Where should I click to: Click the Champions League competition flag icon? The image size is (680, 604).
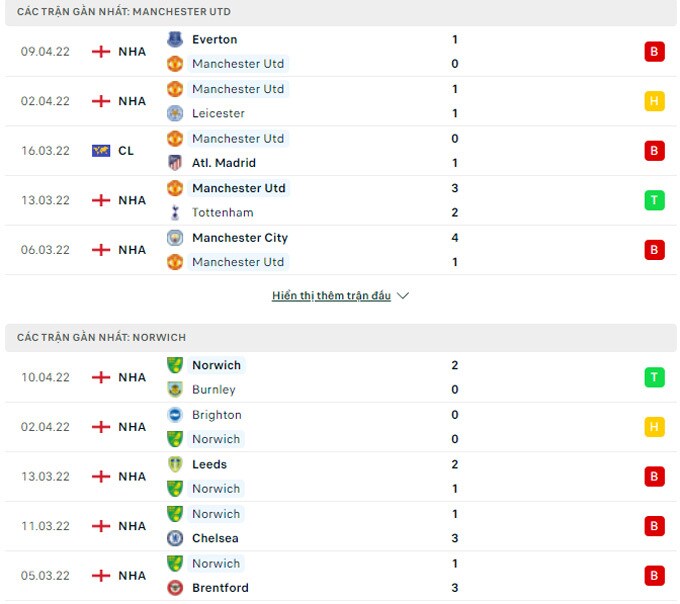coord(101,151)
